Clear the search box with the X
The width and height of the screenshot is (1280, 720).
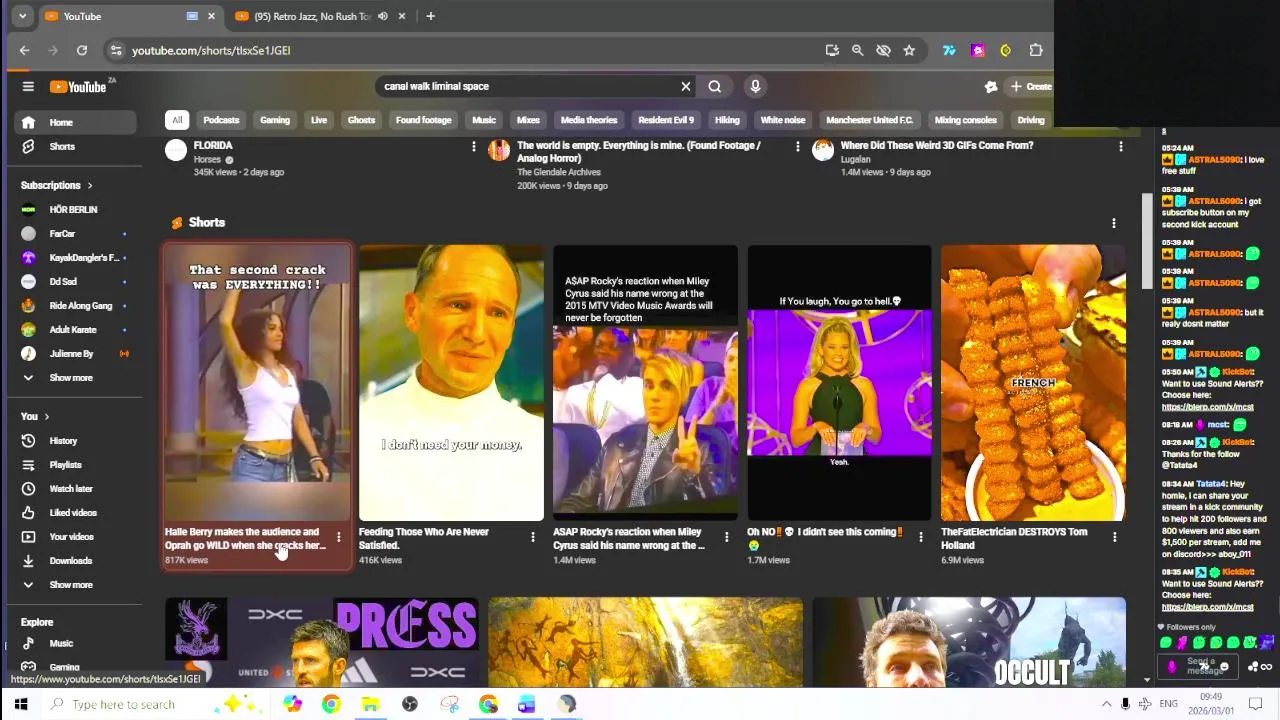tap(686, 87)
